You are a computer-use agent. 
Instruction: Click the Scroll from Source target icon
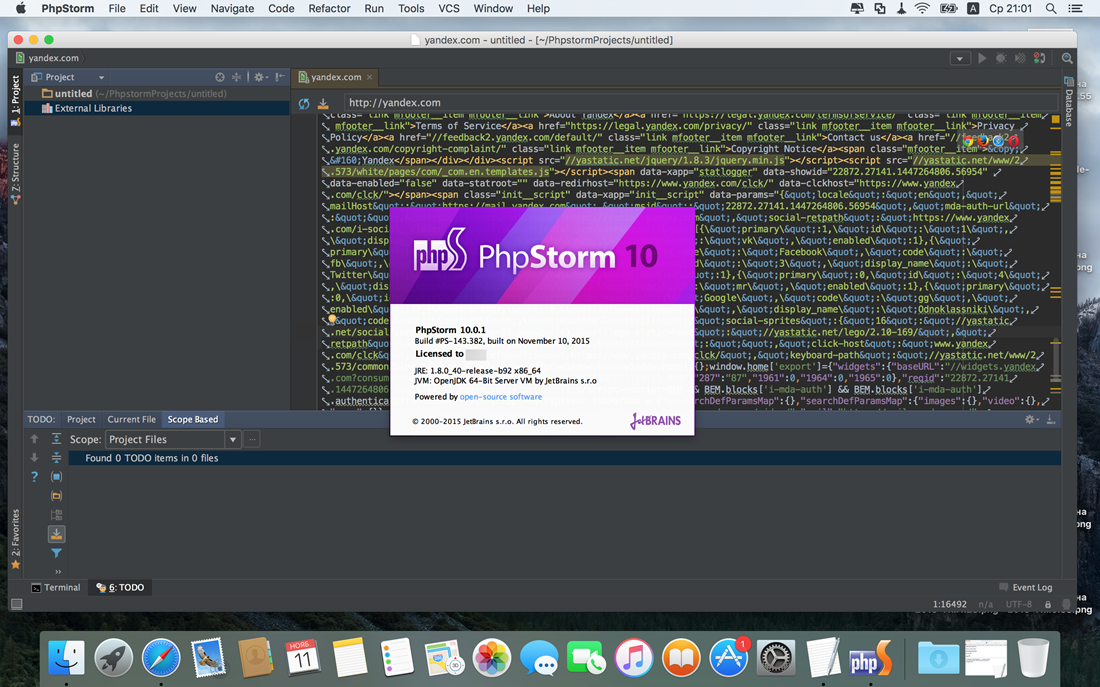tap(220, 77)
